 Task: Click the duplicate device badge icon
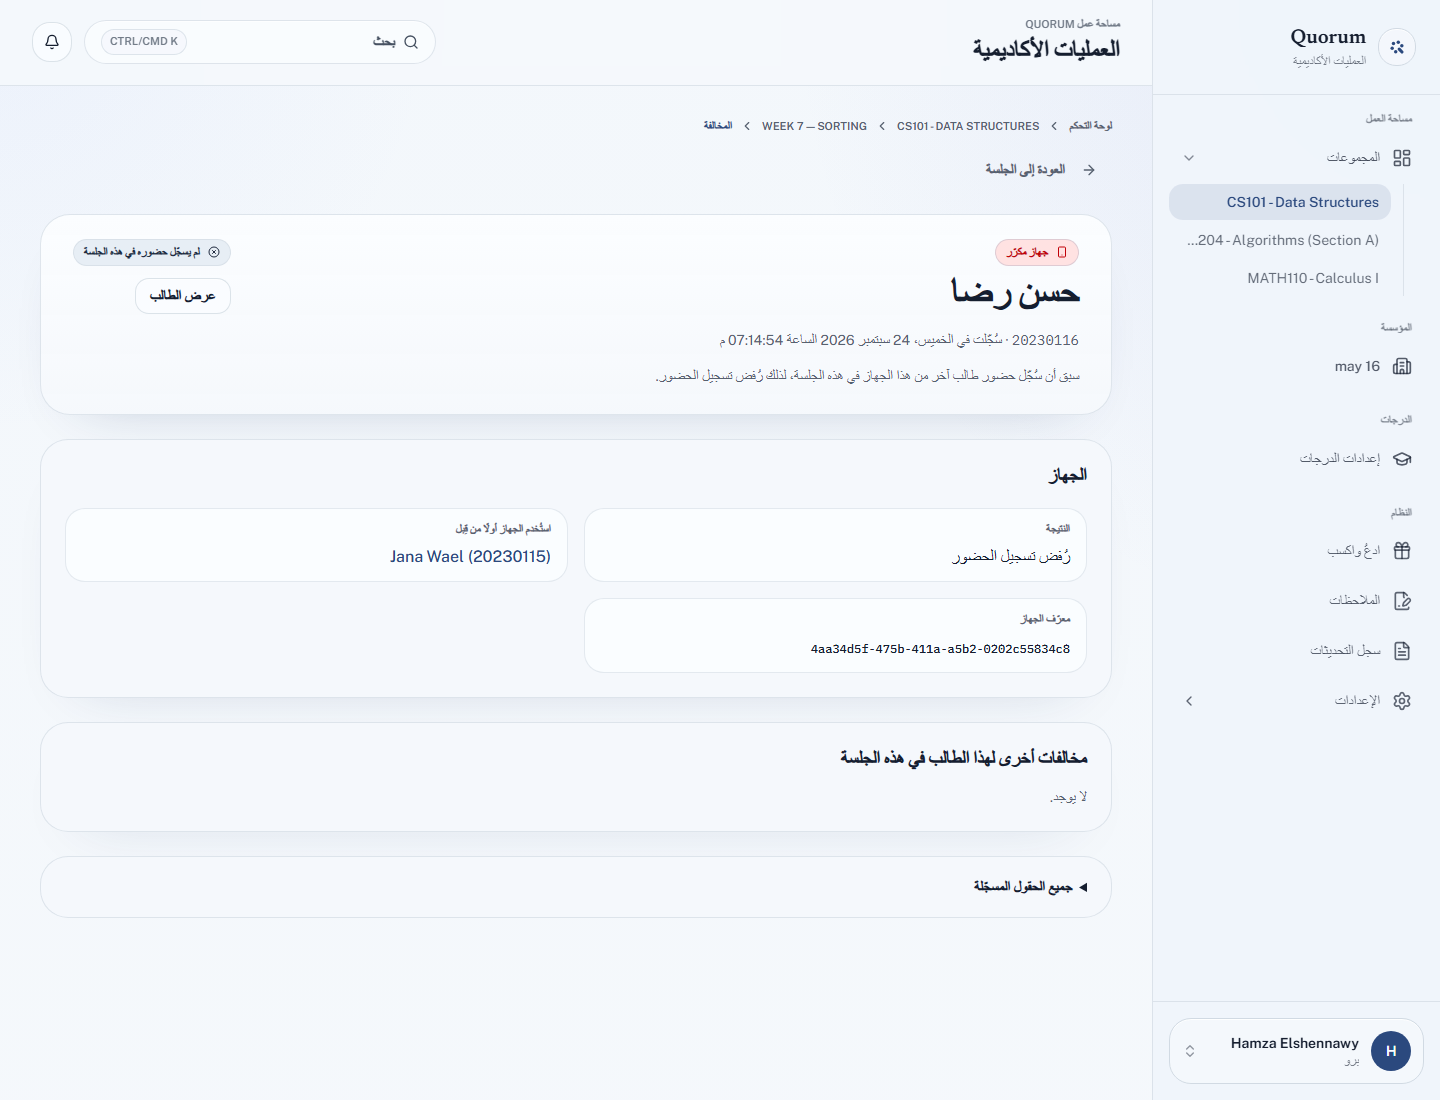click(1062, 252)
